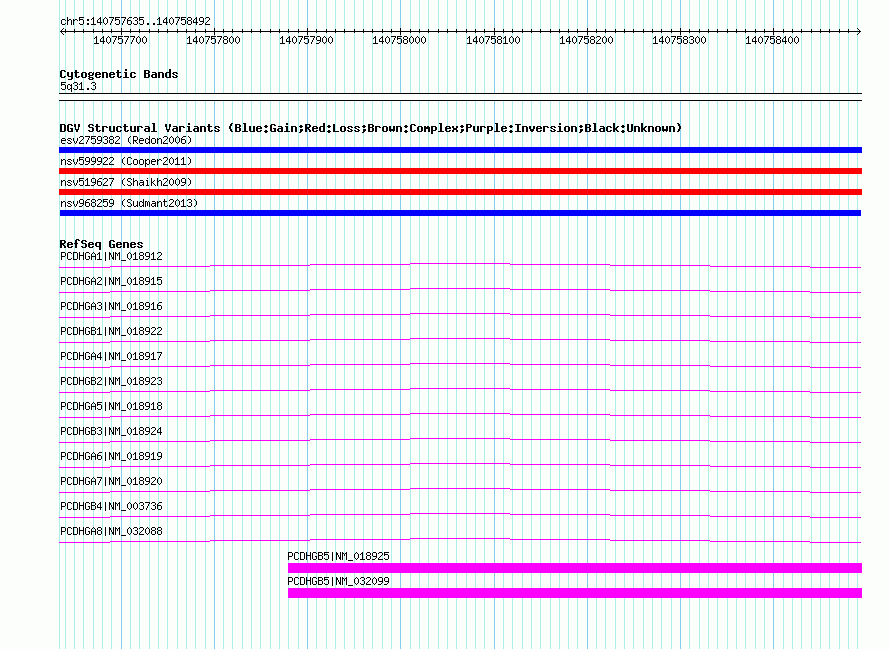Select the Cytogenetic Bands track title

(x=119, y=74)
